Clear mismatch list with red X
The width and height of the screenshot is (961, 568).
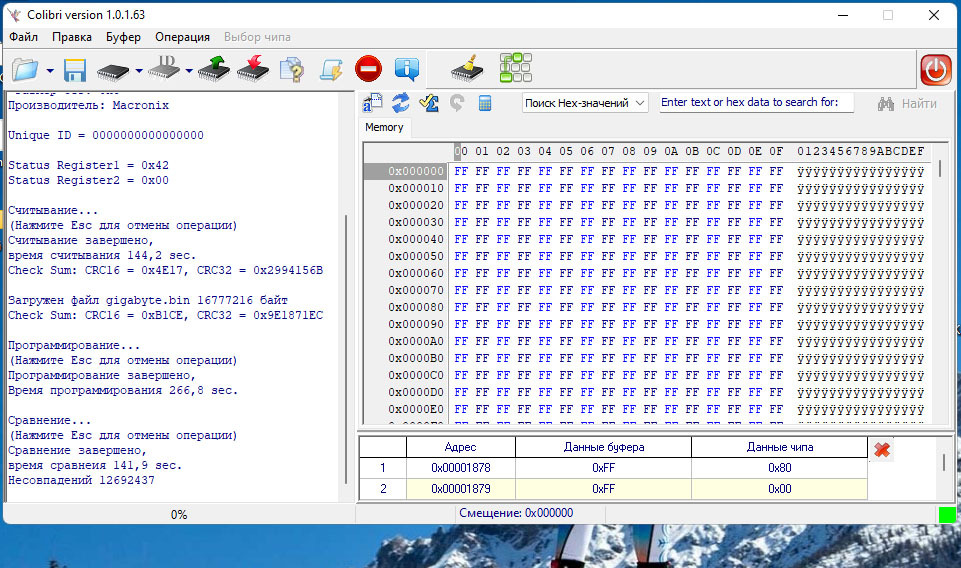coord(882,450)
